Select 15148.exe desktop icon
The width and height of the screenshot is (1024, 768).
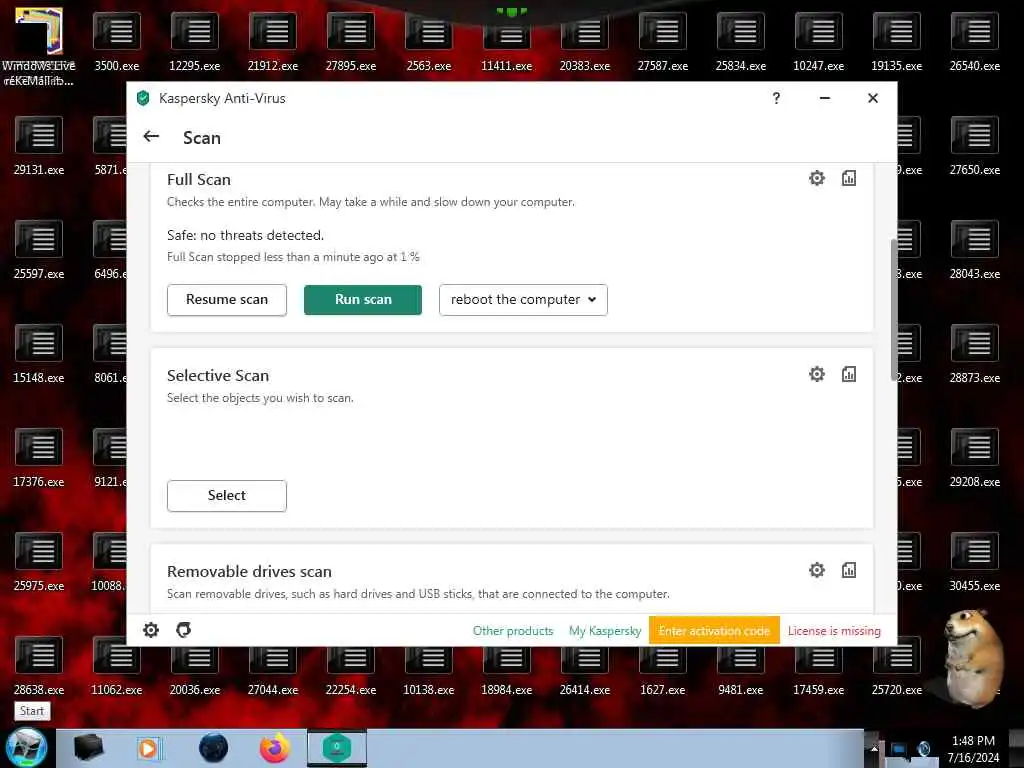39,353
